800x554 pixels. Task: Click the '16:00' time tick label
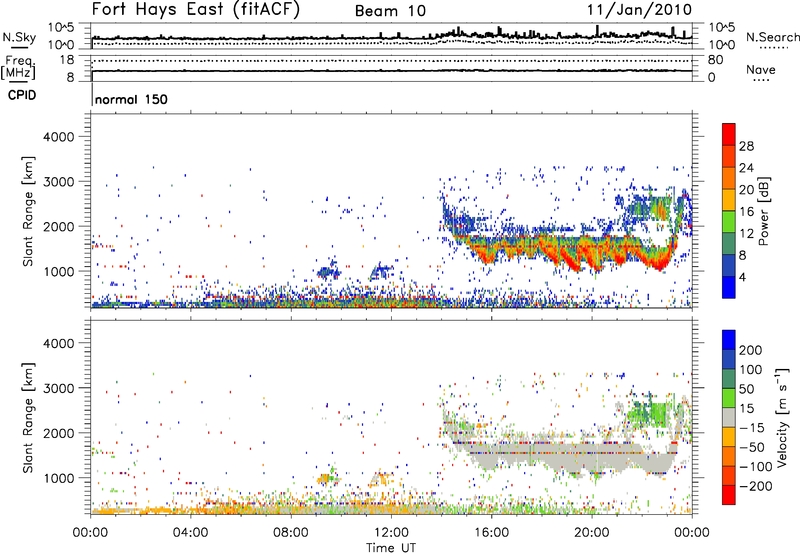pyautogui.click(x=491, y=533)
